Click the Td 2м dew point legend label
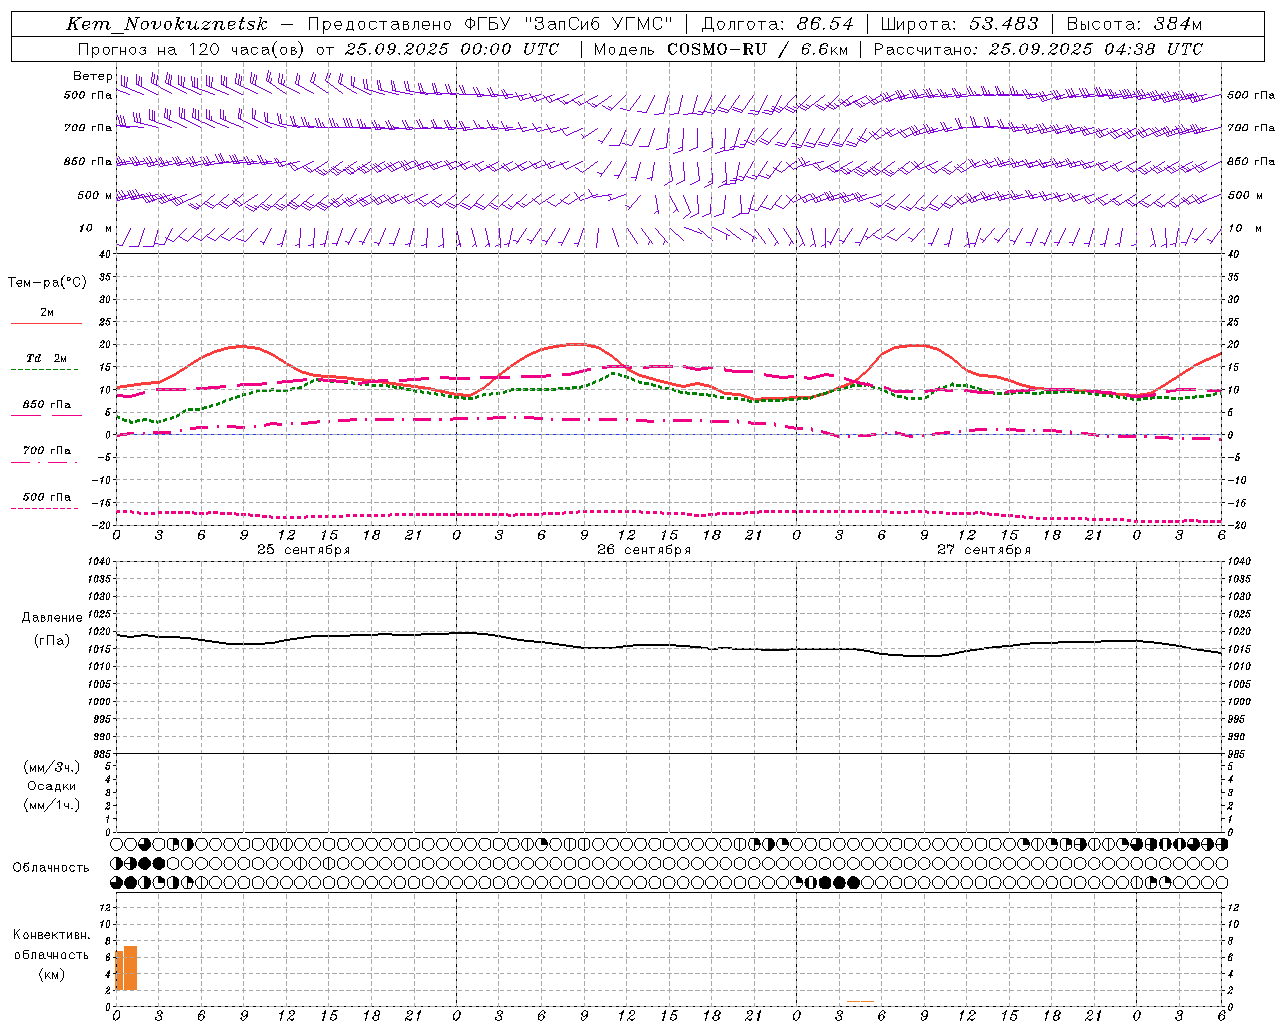 pos(47,358)
